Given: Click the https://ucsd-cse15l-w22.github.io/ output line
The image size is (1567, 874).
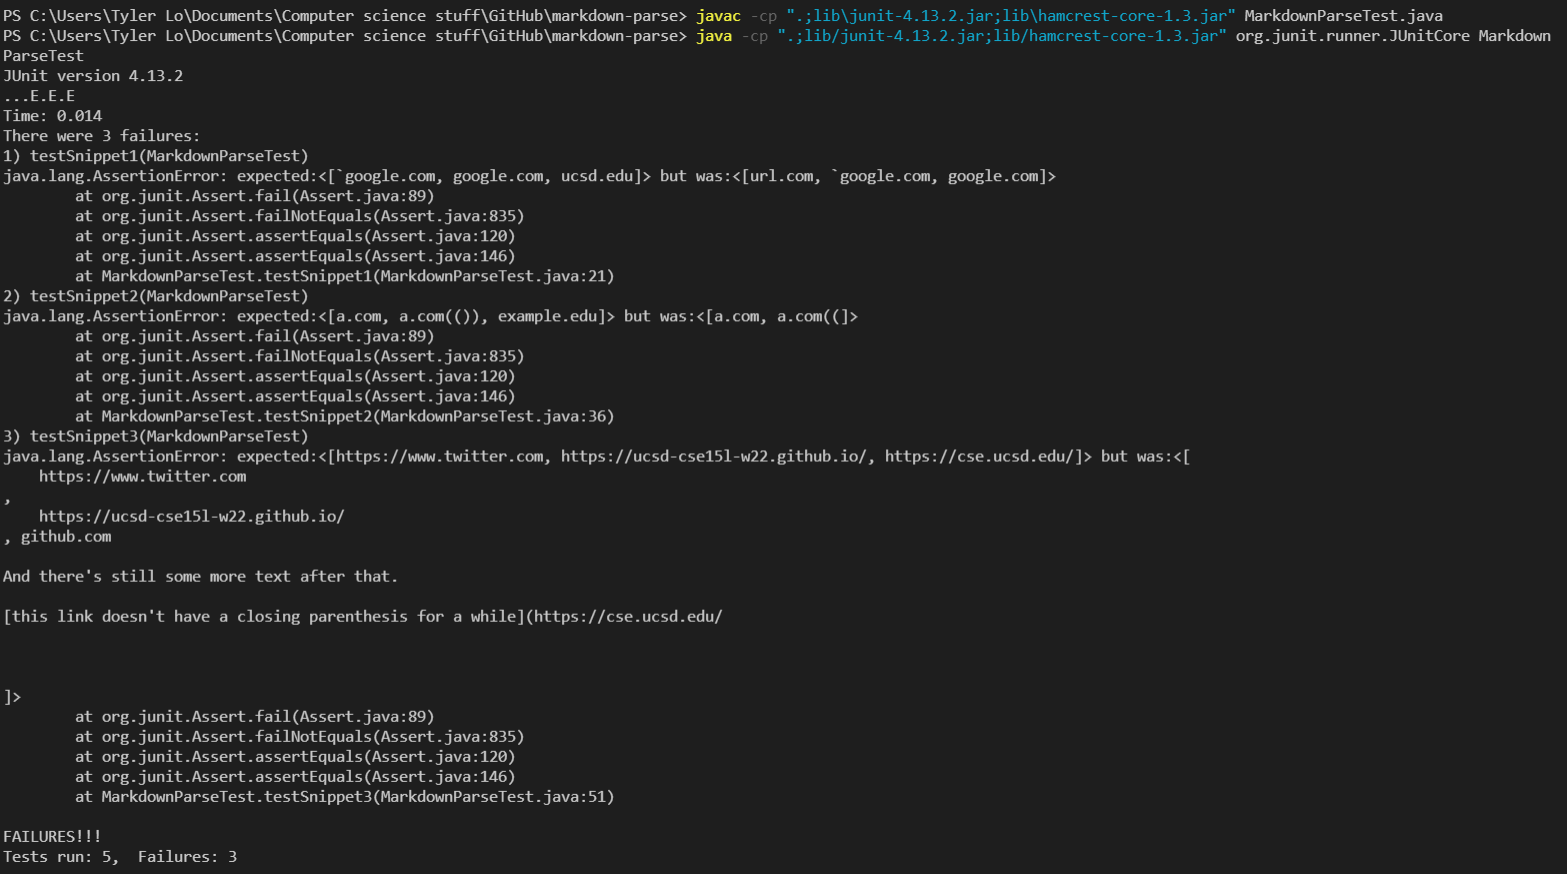Looking at the screenshot, I should [x=192, y=516].
